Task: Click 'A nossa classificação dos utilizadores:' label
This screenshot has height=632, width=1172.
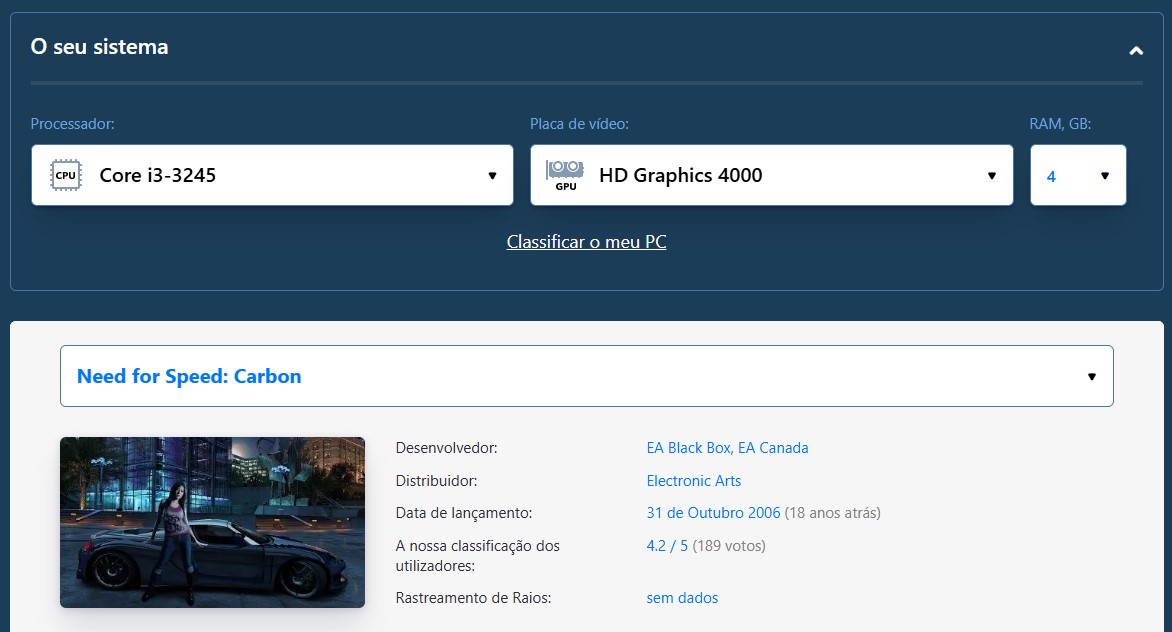Action: pos(478,556)
